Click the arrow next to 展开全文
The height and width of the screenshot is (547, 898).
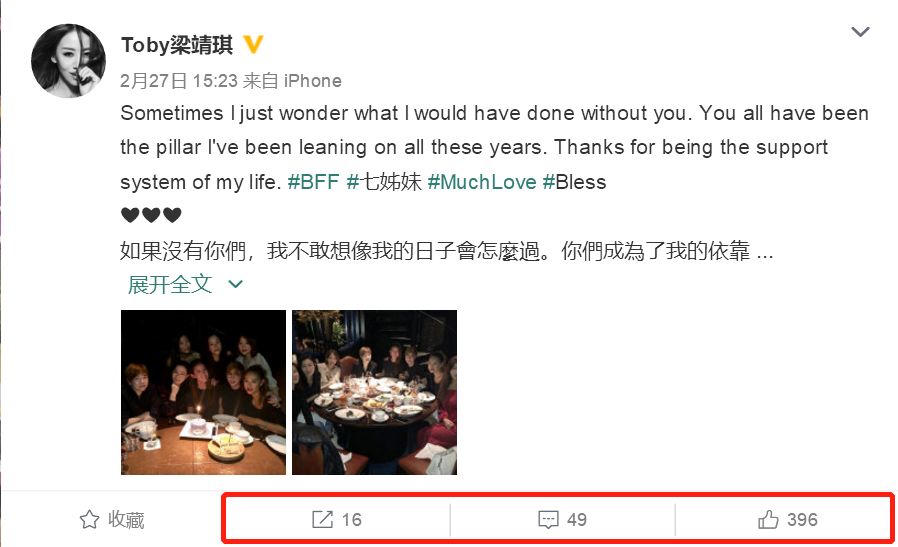pyautogui.click(x=235, y=284)
